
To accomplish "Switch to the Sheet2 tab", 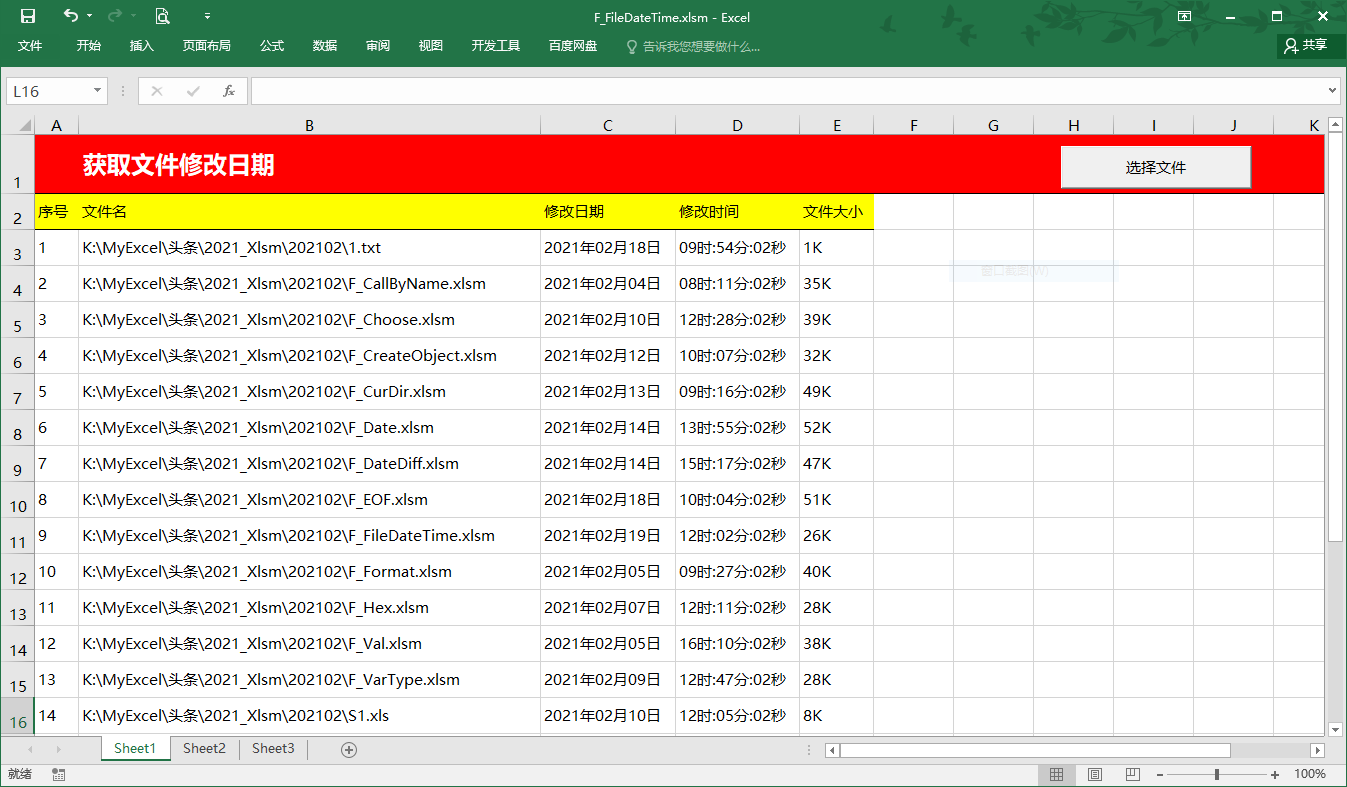I will 204,748.
